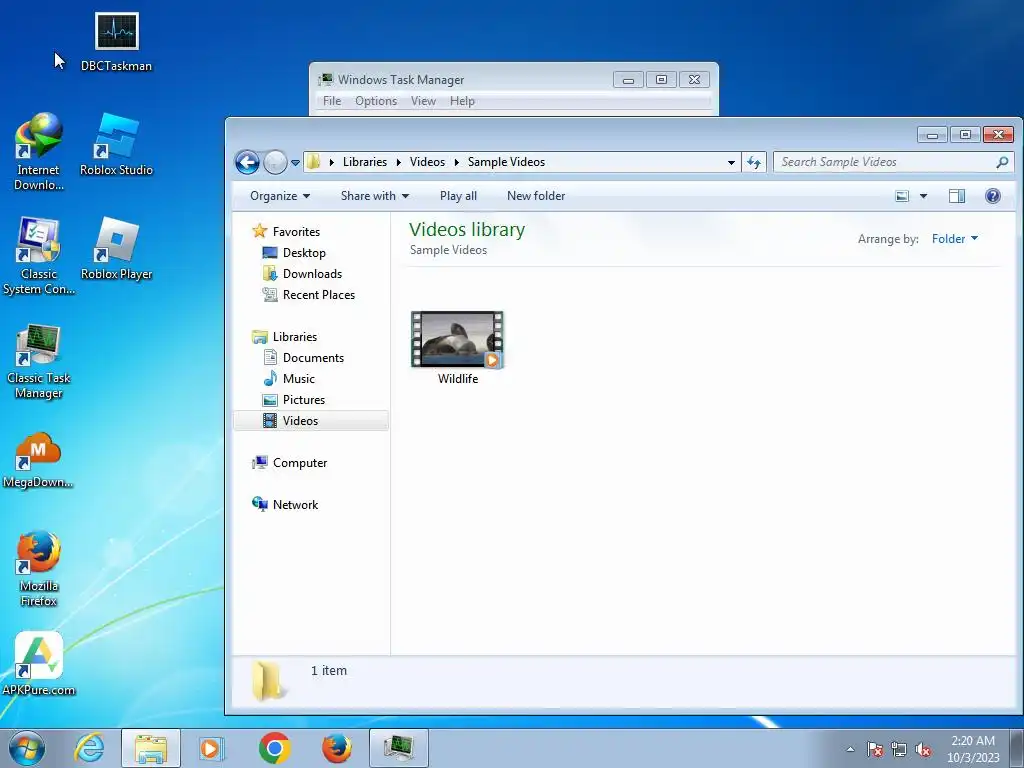Show hidden tray icons arrow
This screenshot has width=1024, height=768.
pos(850,749)
